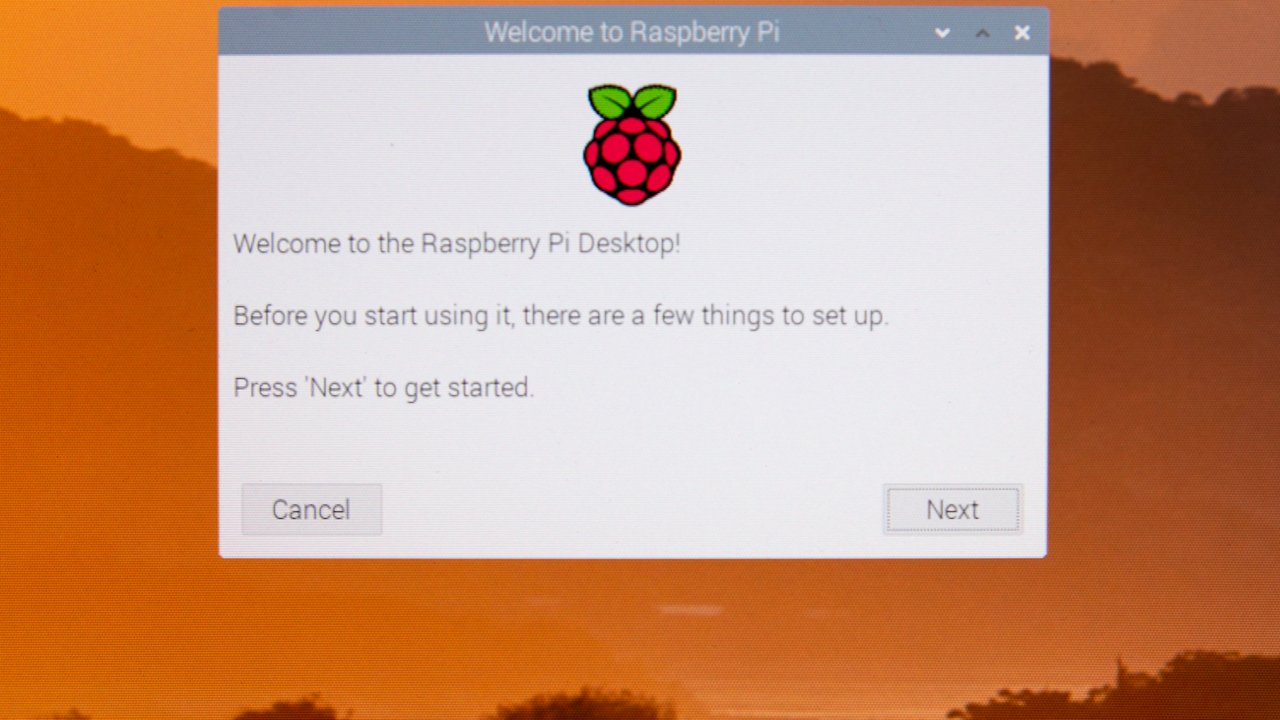
Task: Minimize the window using the down chevron
Action: [x=942, y=33]
